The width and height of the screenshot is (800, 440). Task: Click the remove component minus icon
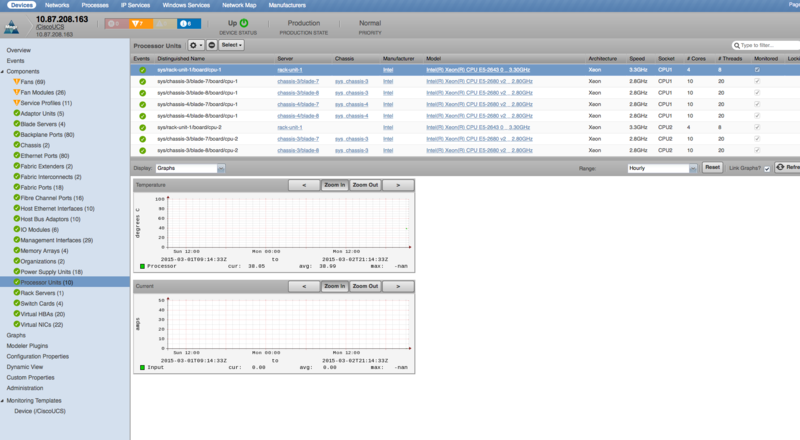(x=212, y=45)
